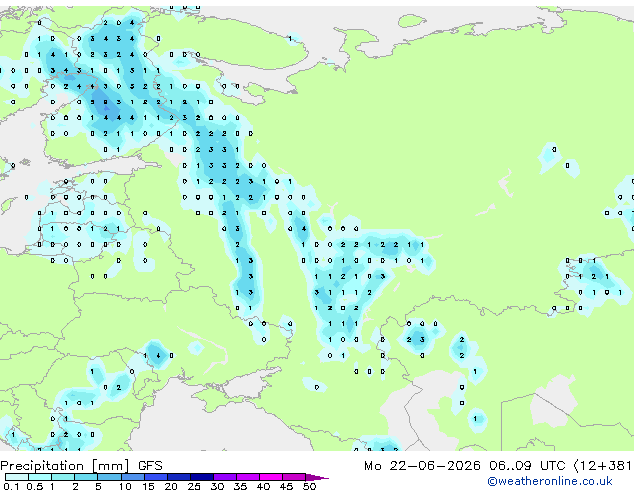Click the legend label '0.5'
The width and height of the screenshot is (634, 490).
tap(35, 486)
